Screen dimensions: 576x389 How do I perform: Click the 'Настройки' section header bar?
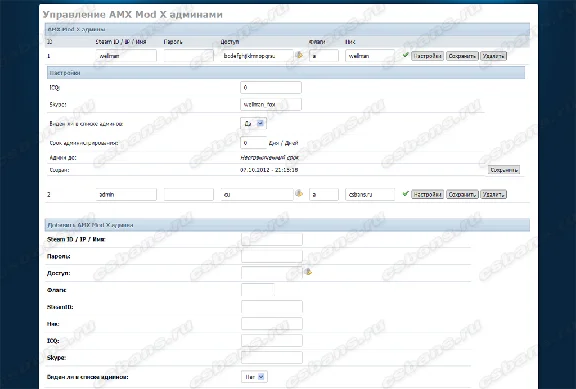tap(286, 73)
